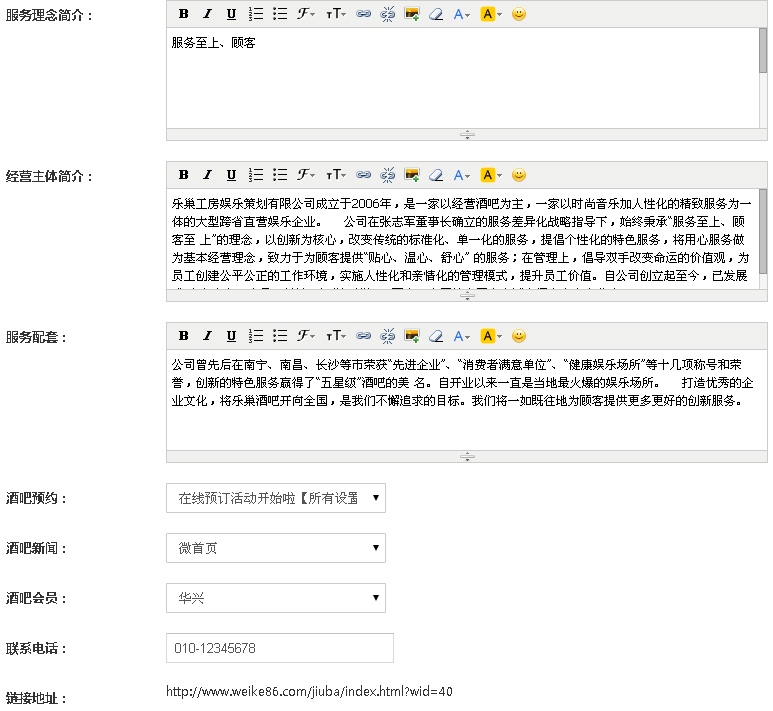Click unlink icon in 服务理念简介 editor
Viewport: 773px width, 711px height.
pos(387,14)
